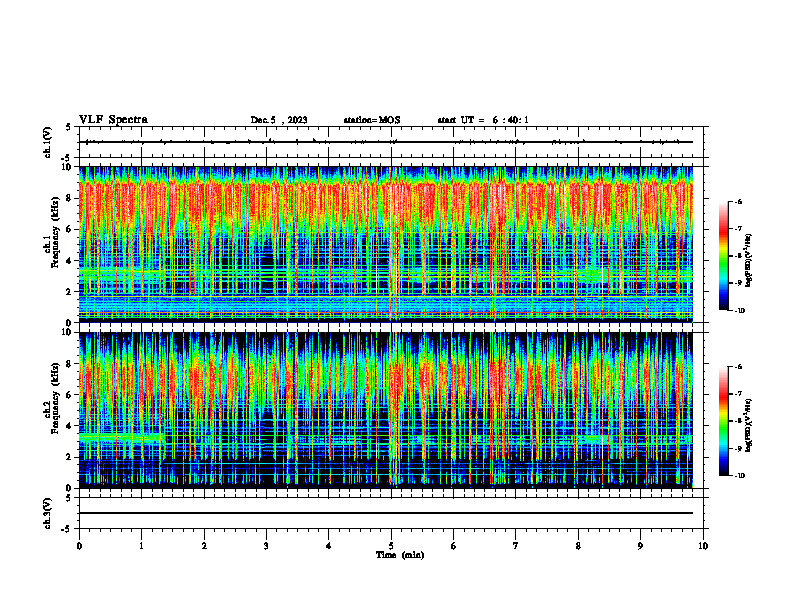Click the 'station=MOS' label
Image resolution: width=792 pixels, height=612 pixels.
tap(372, 120)
